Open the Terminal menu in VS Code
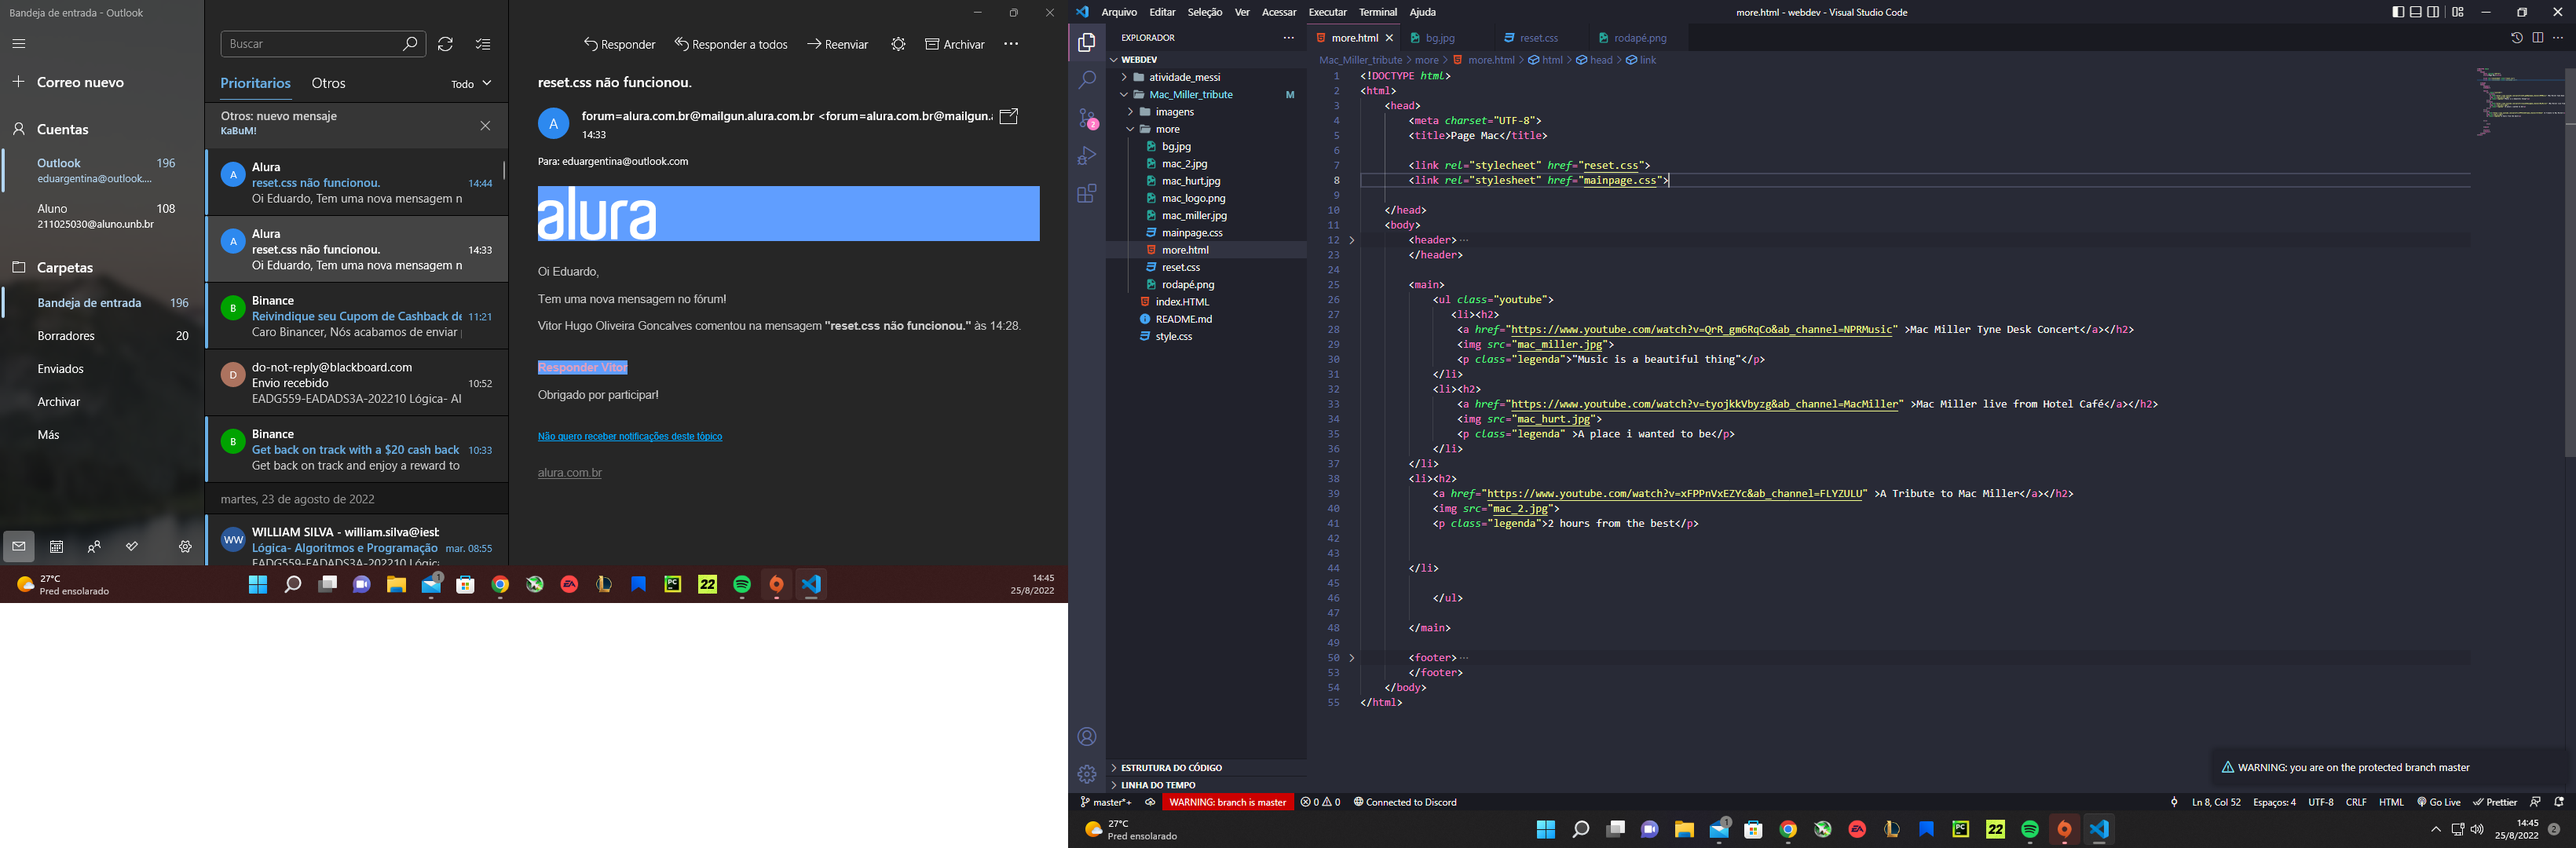The image size is (2576, 848). 1378,12
